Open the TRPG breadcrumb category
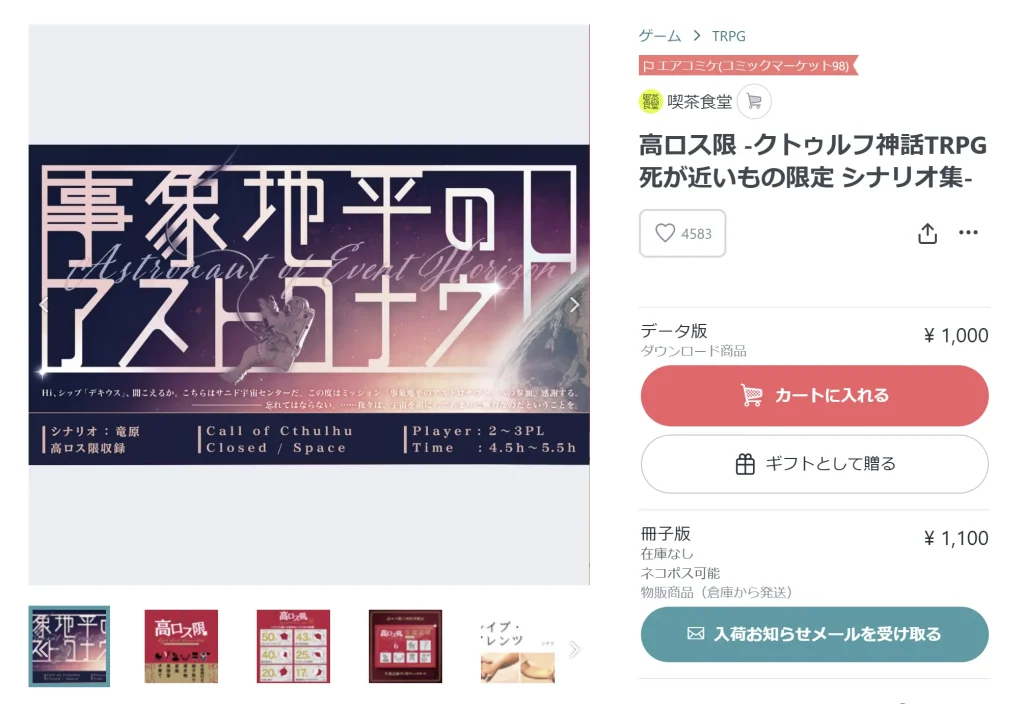Screen dimensions: 1024x704 729,36
